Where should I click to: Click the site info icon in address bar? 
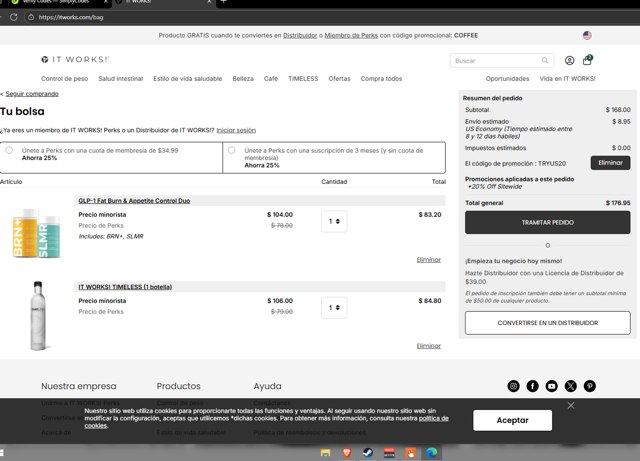31,17
